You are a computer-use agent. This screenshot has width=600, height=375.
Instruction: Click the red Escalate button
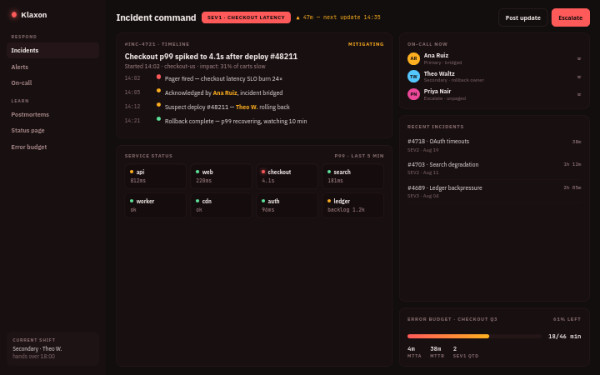pyautogui.click(x=570, y=18)
